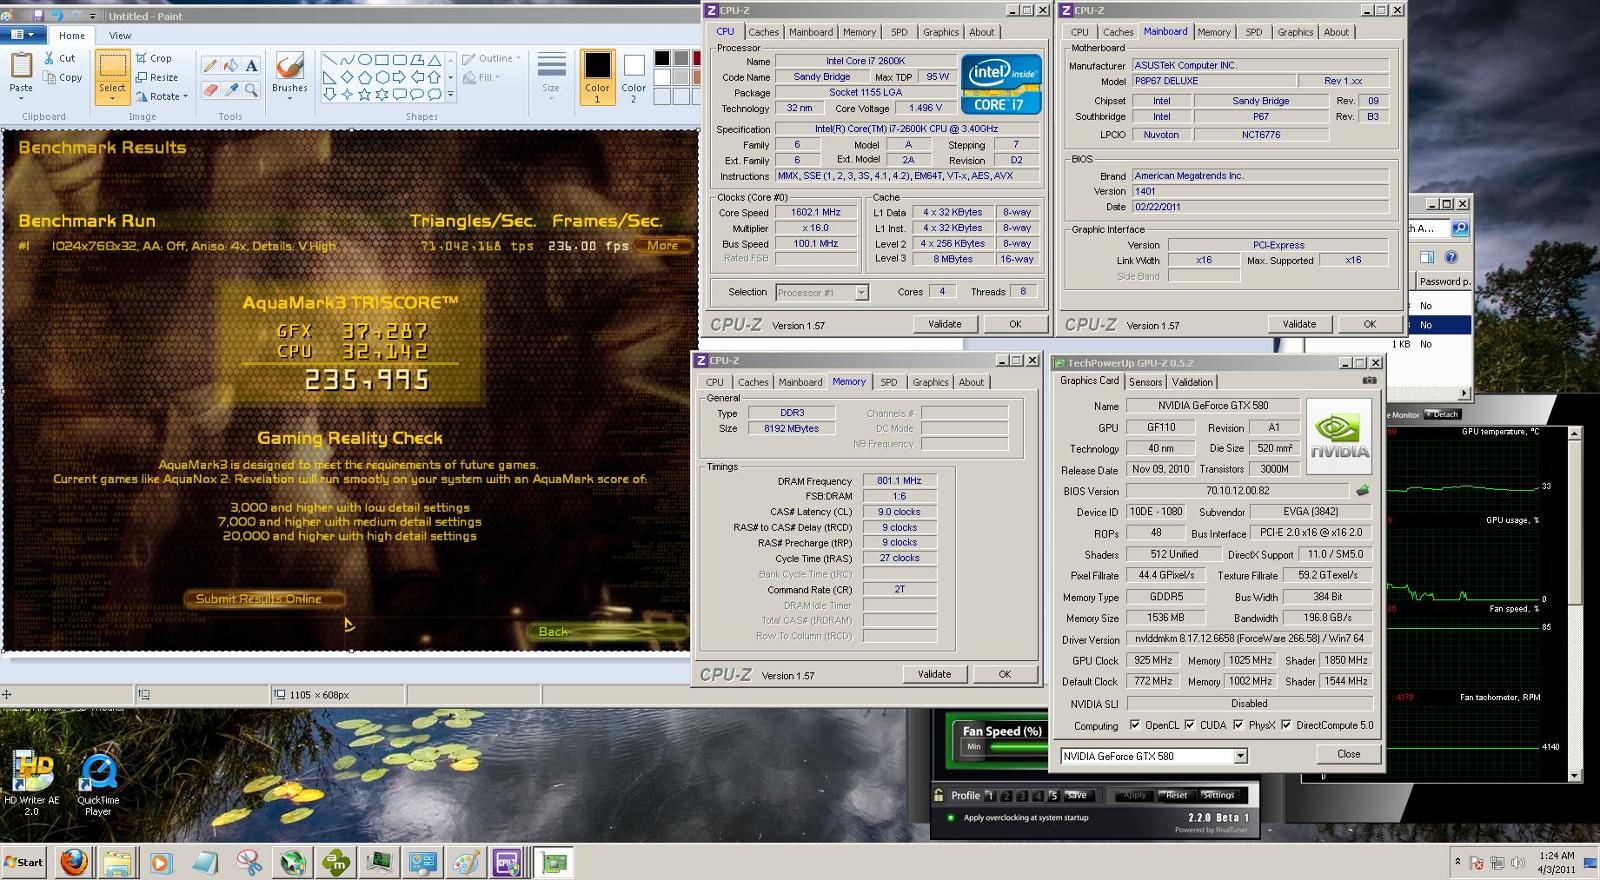Click the GPU-Z screenshot camera icon
Image resolution: width=1600 pixels, height=880 pixels.
1369,380
